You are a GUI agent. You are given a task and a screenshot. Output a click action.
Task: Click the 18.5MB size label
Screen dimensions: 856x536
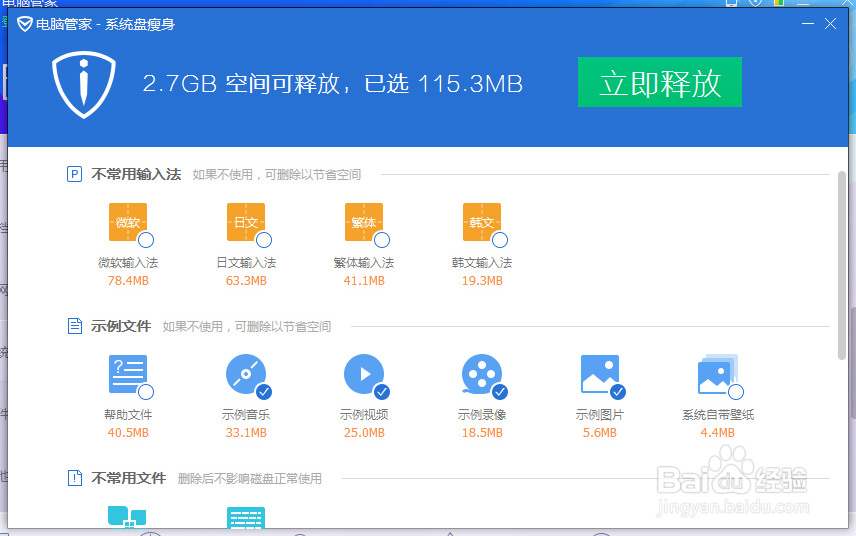click(x=482, y=433)
